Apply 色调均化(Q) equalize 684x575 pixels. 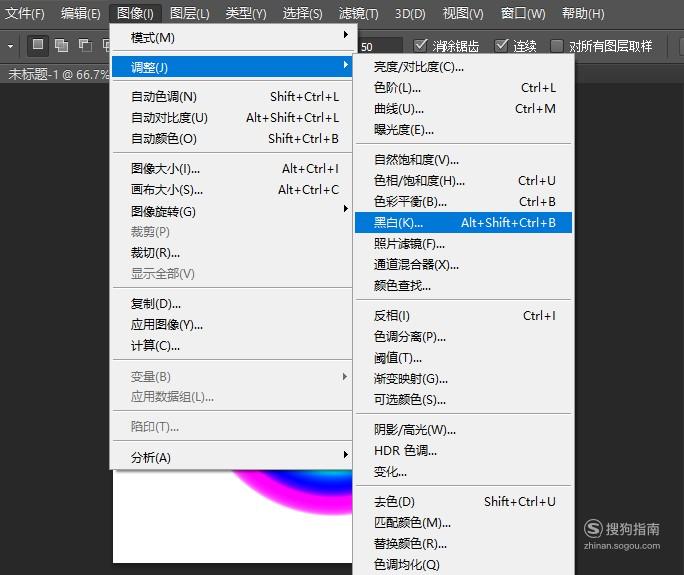[463, 565]
